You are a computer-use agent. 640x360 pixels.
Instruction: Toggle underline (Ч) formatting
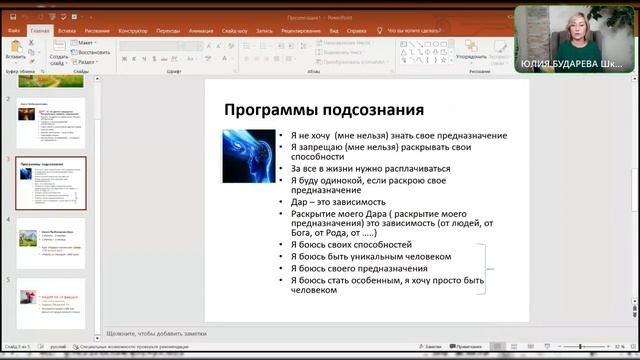(x=144, y=59)
